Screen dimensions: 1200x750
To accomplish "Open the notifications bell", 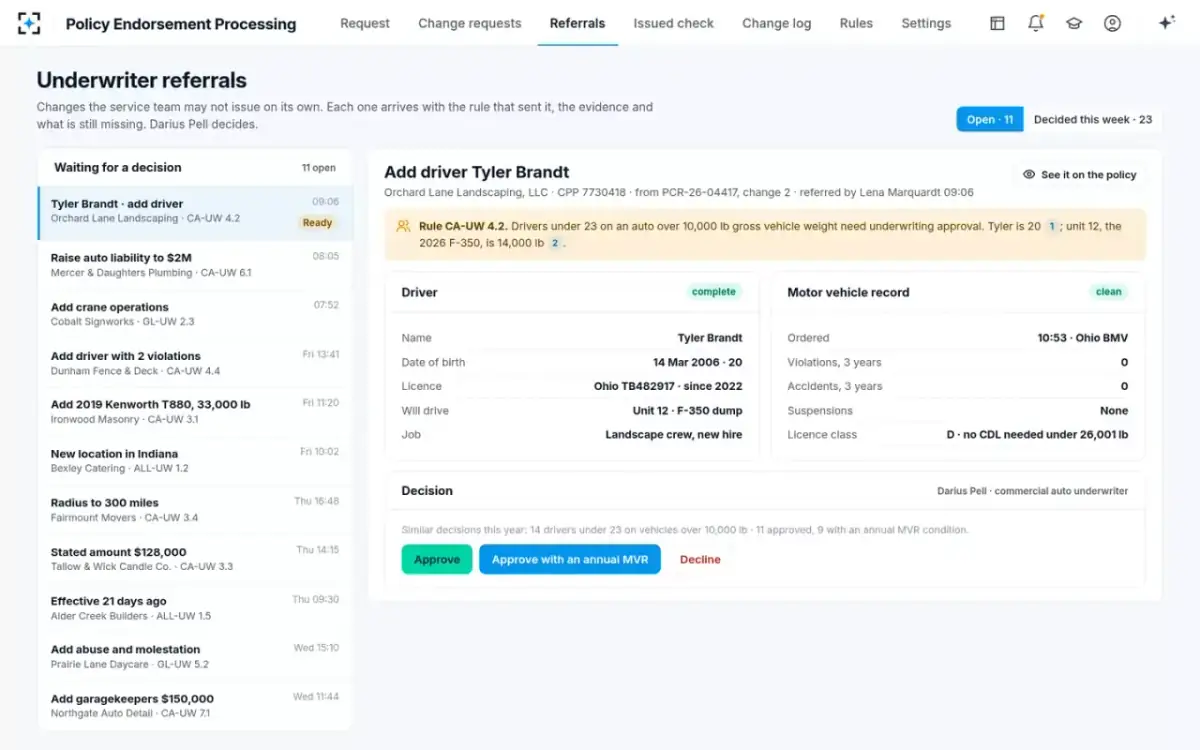I will (1036, 23).
